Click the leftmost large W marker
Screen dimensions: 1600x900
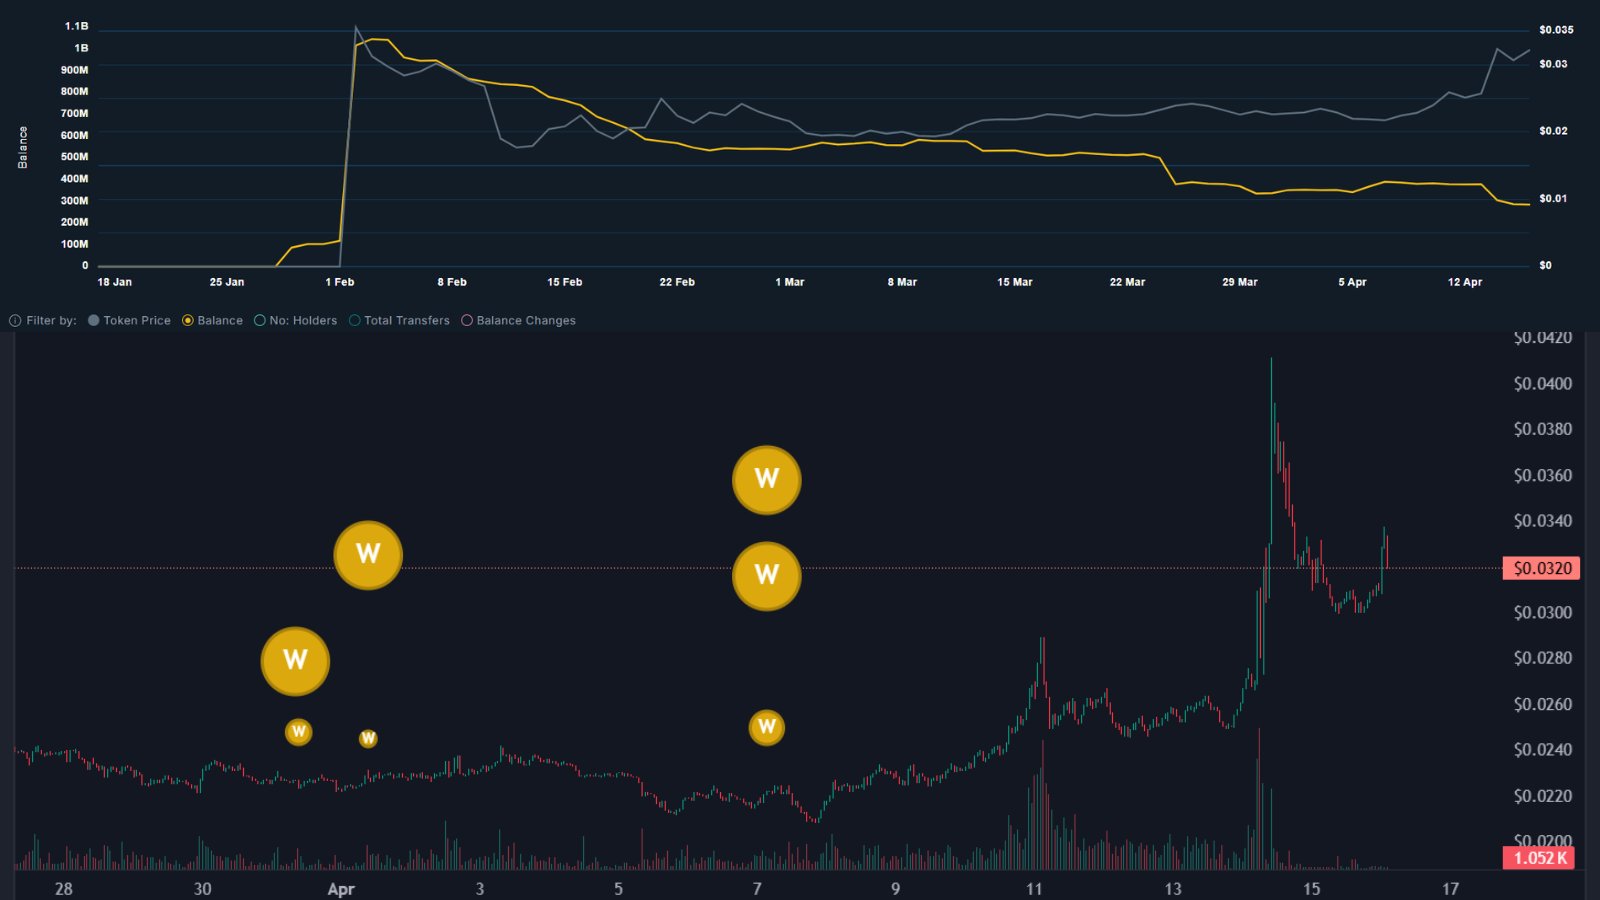[x=295, y=661]
